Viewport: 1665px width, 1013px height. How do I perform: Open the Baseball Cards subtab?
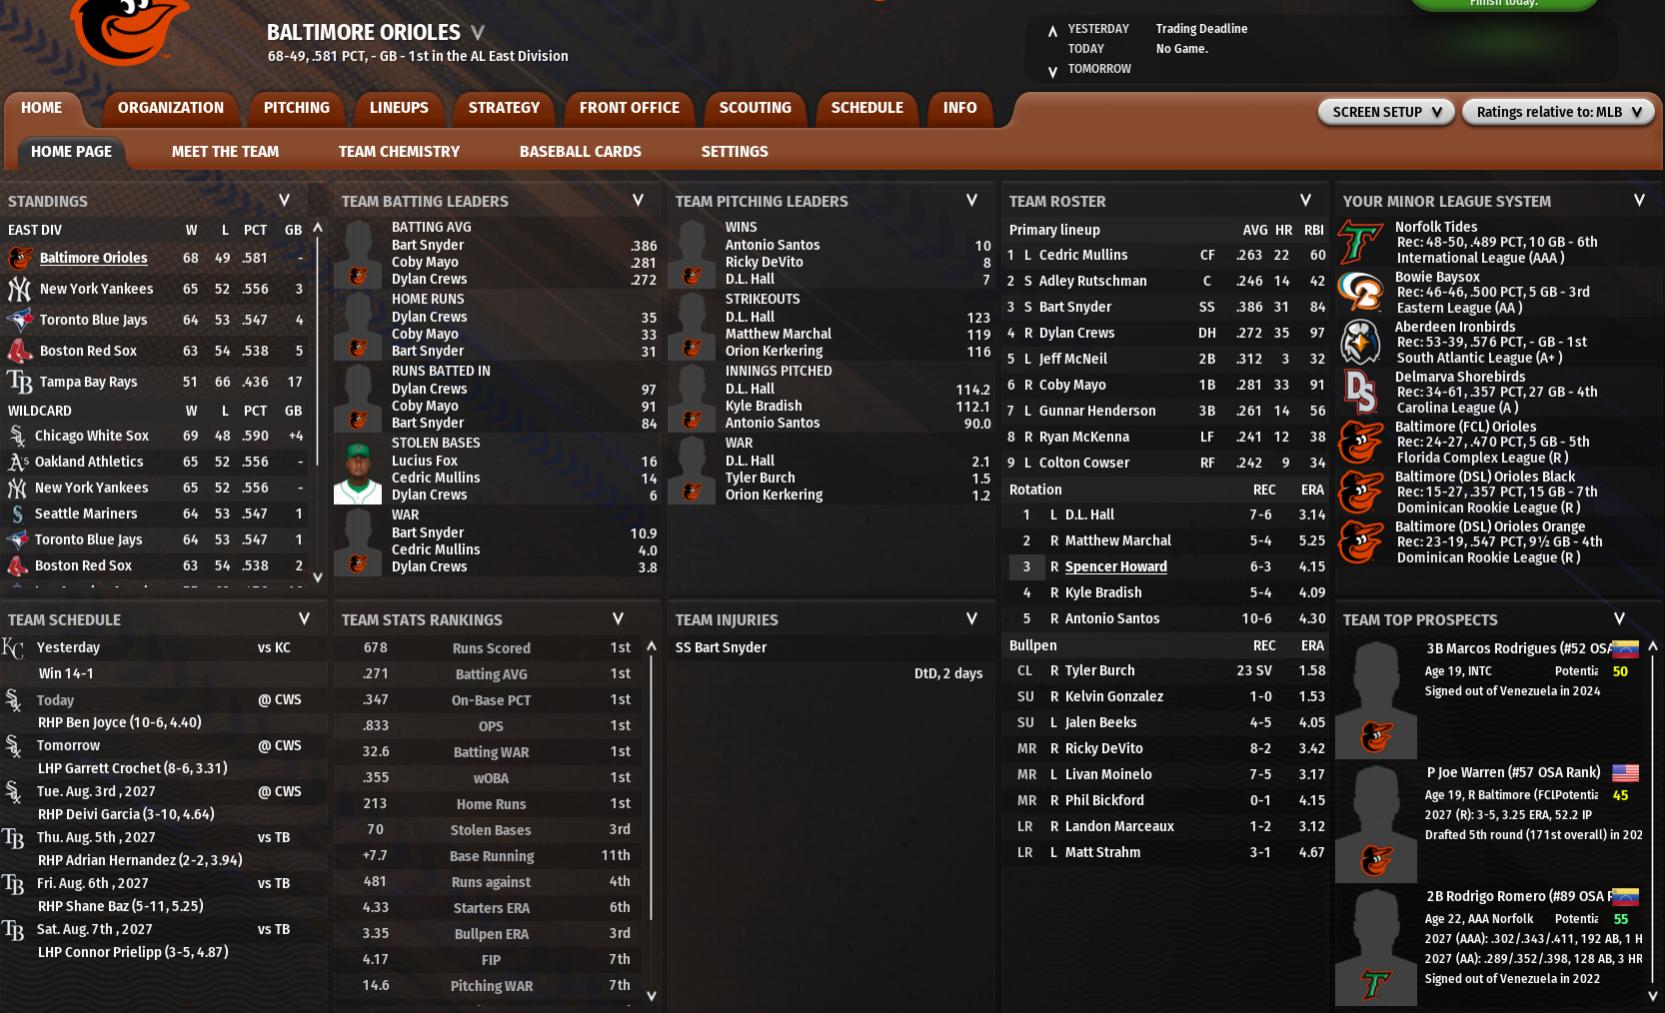pyautogui.click(x=580, y=152)
